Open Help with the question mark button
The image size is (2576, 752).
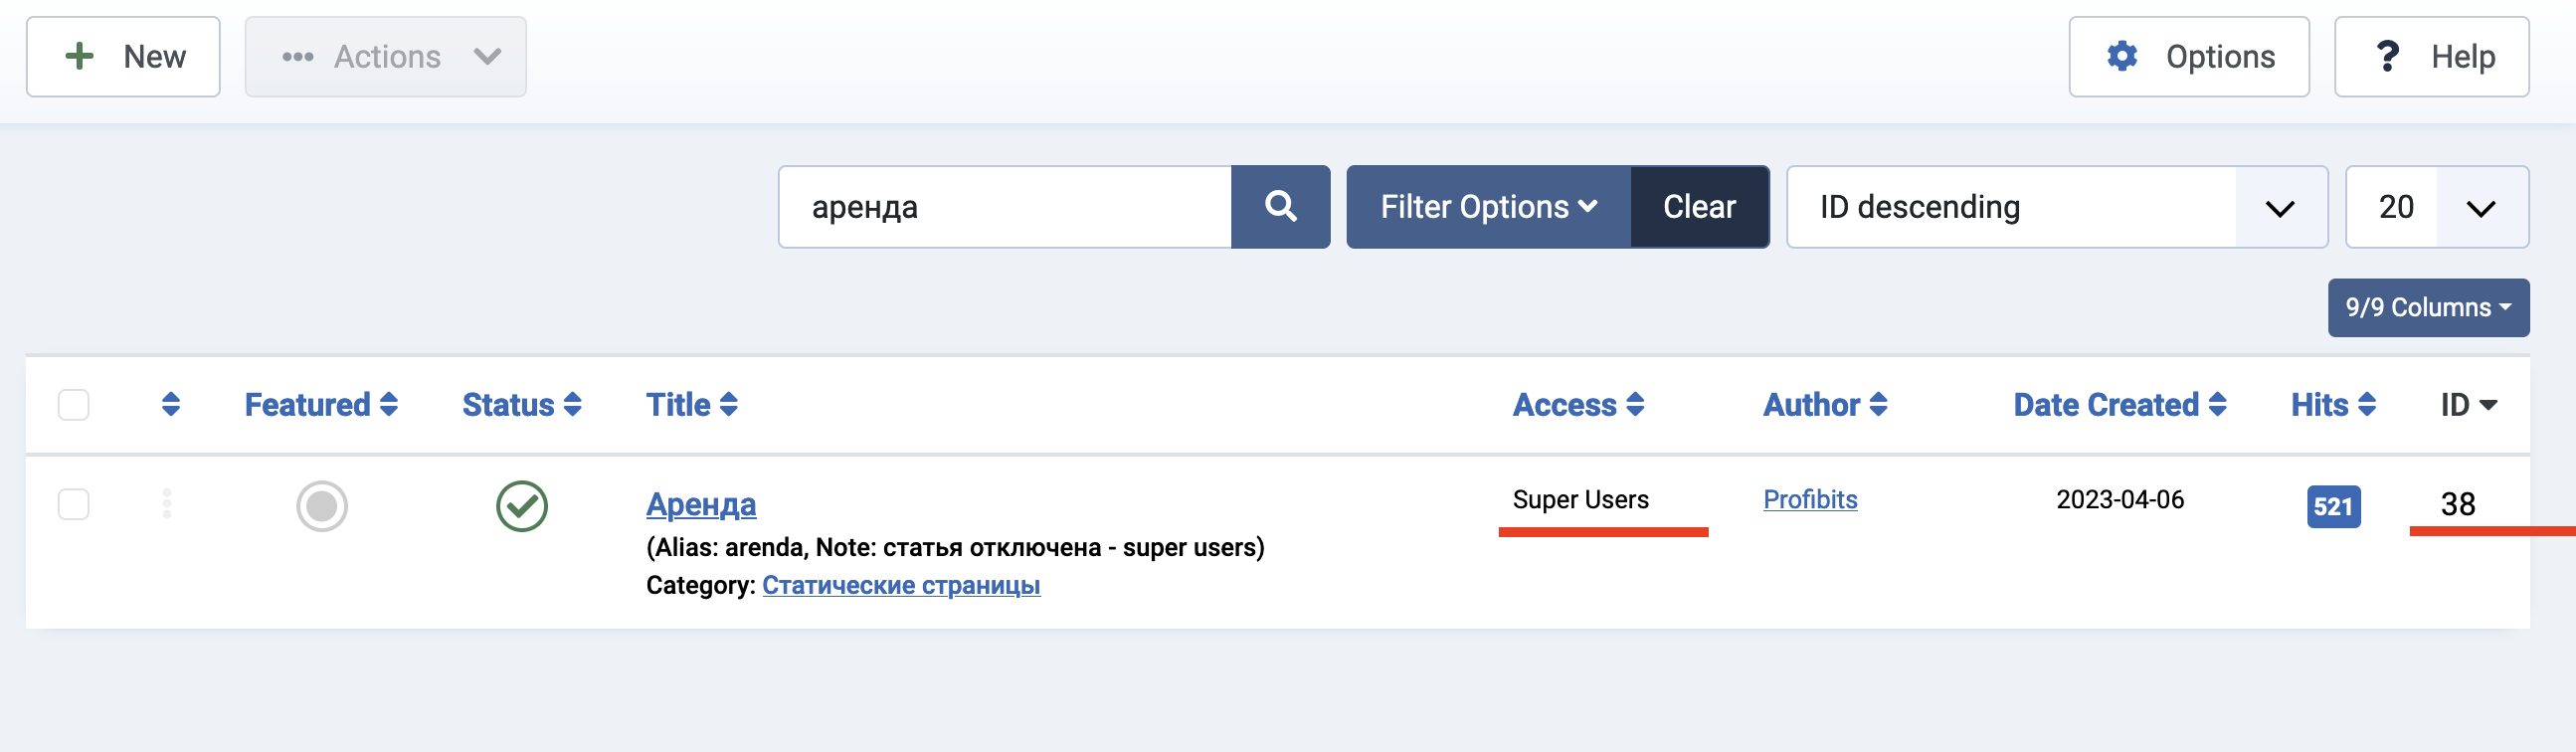(x=2430, y=57)
